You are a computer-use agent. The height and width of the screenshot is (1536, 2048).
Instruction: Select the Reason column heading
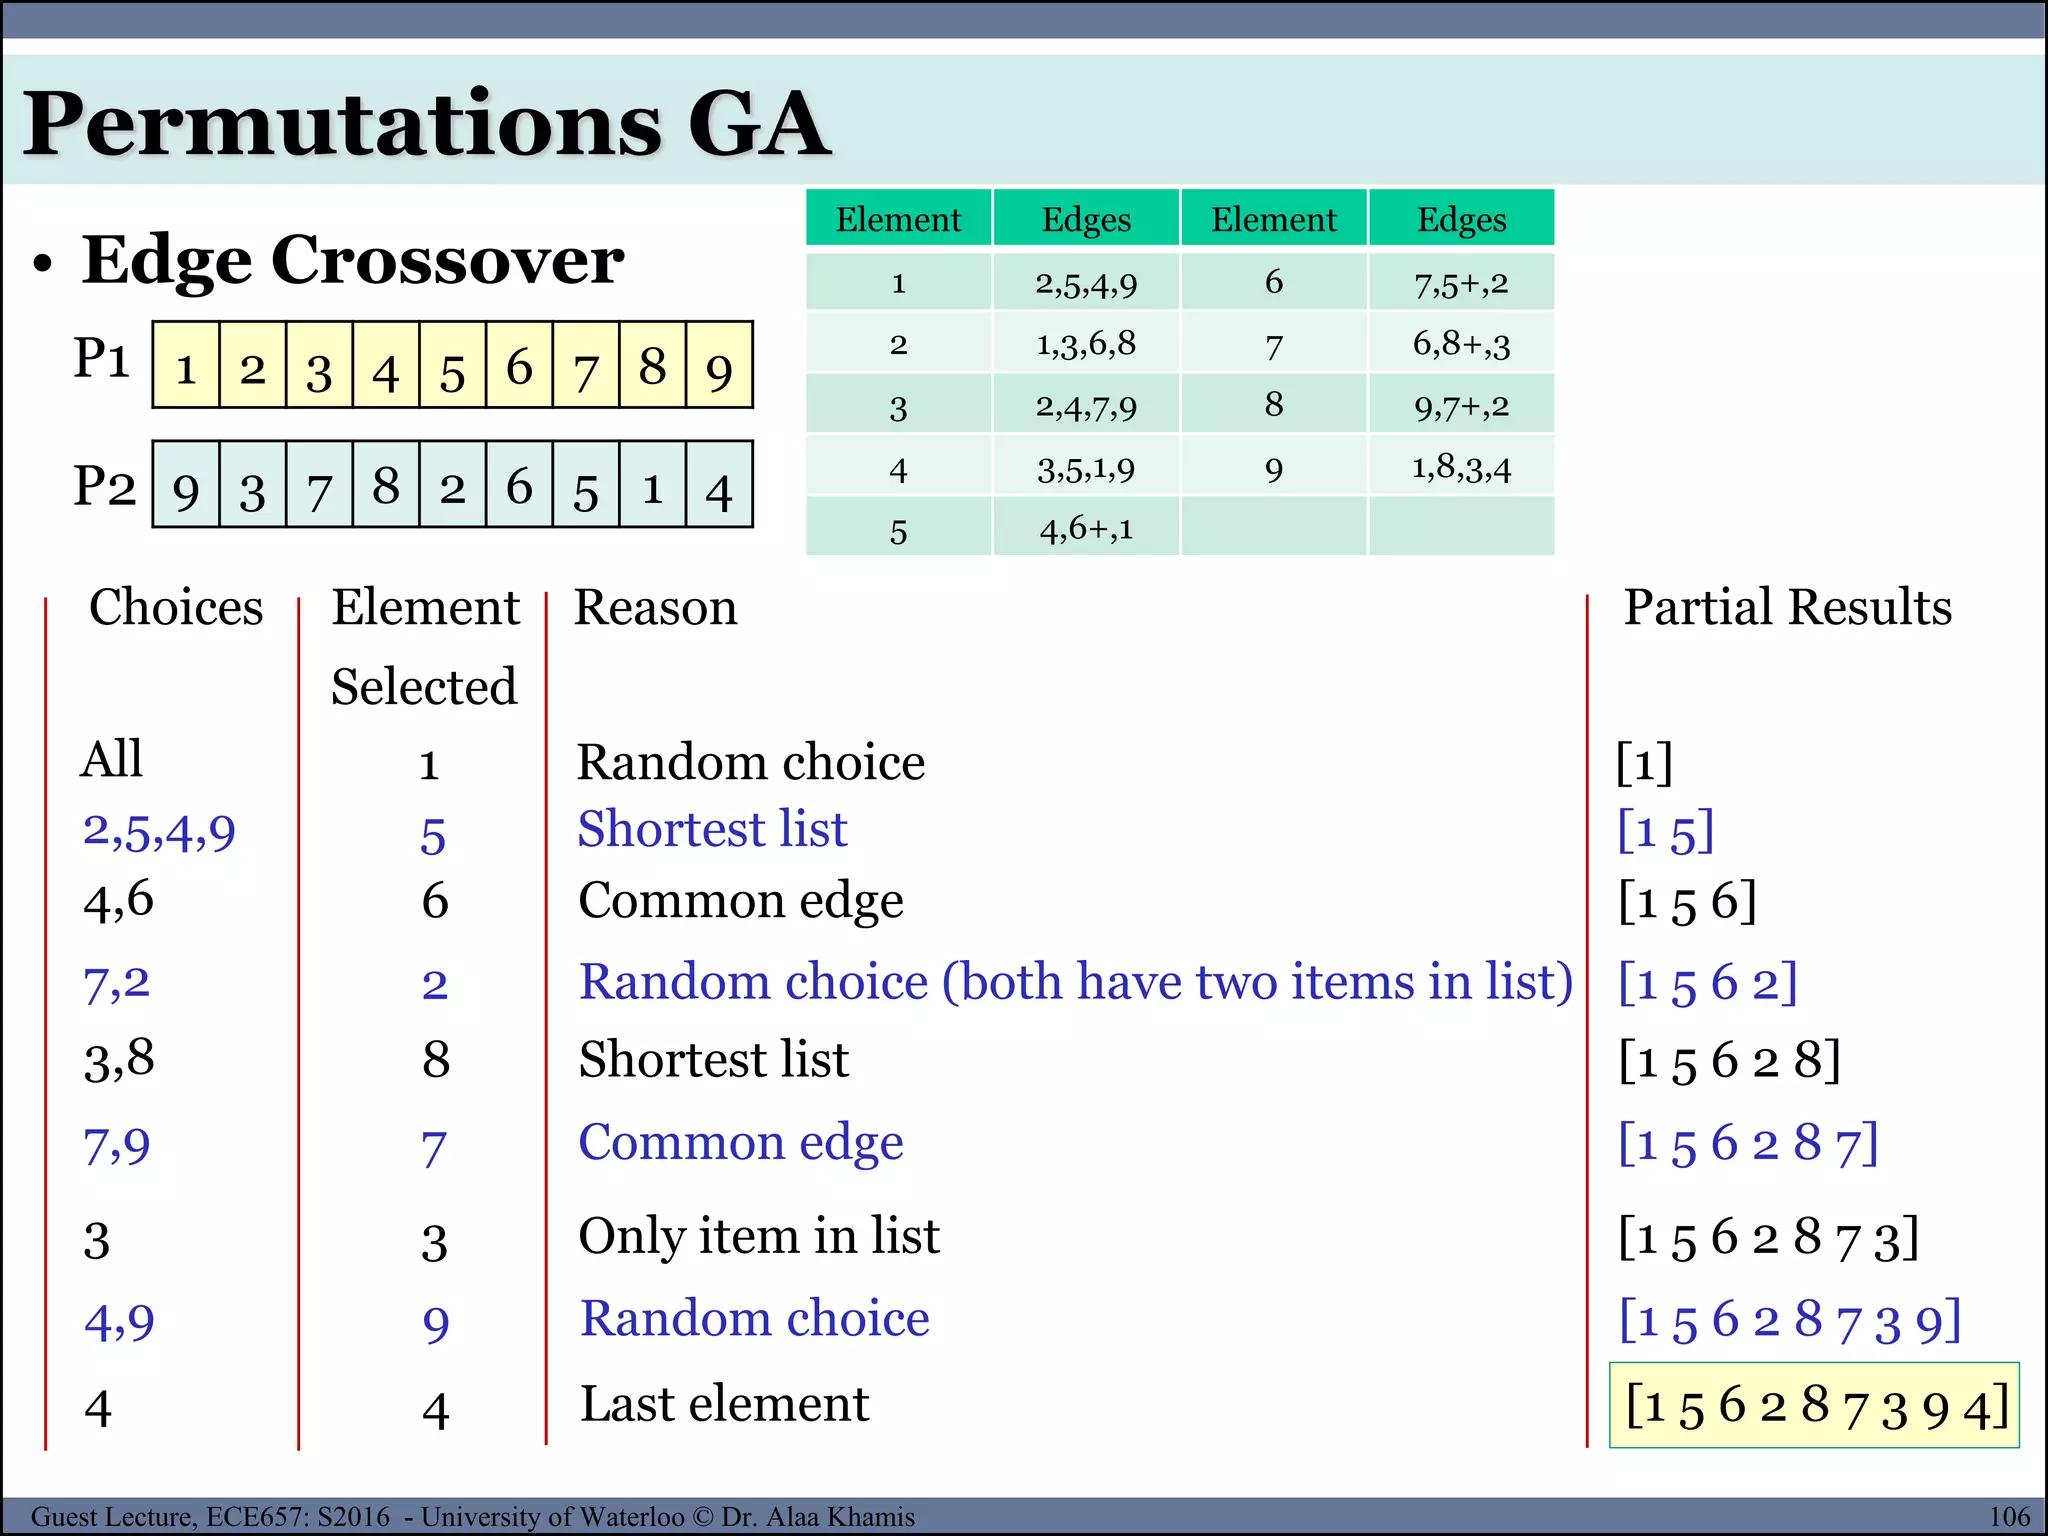[x=655, y=607]
